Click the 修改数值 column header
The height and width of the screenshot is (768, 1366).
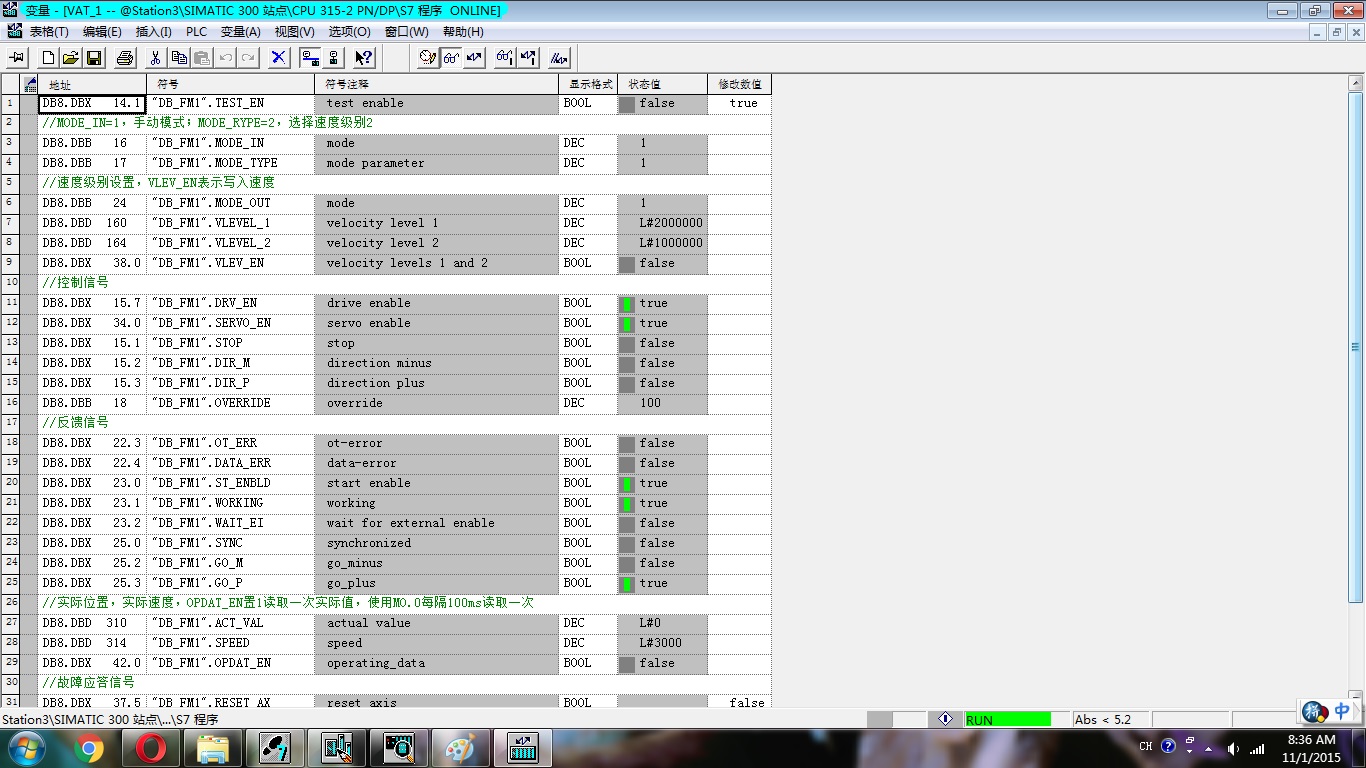[739, 84]
